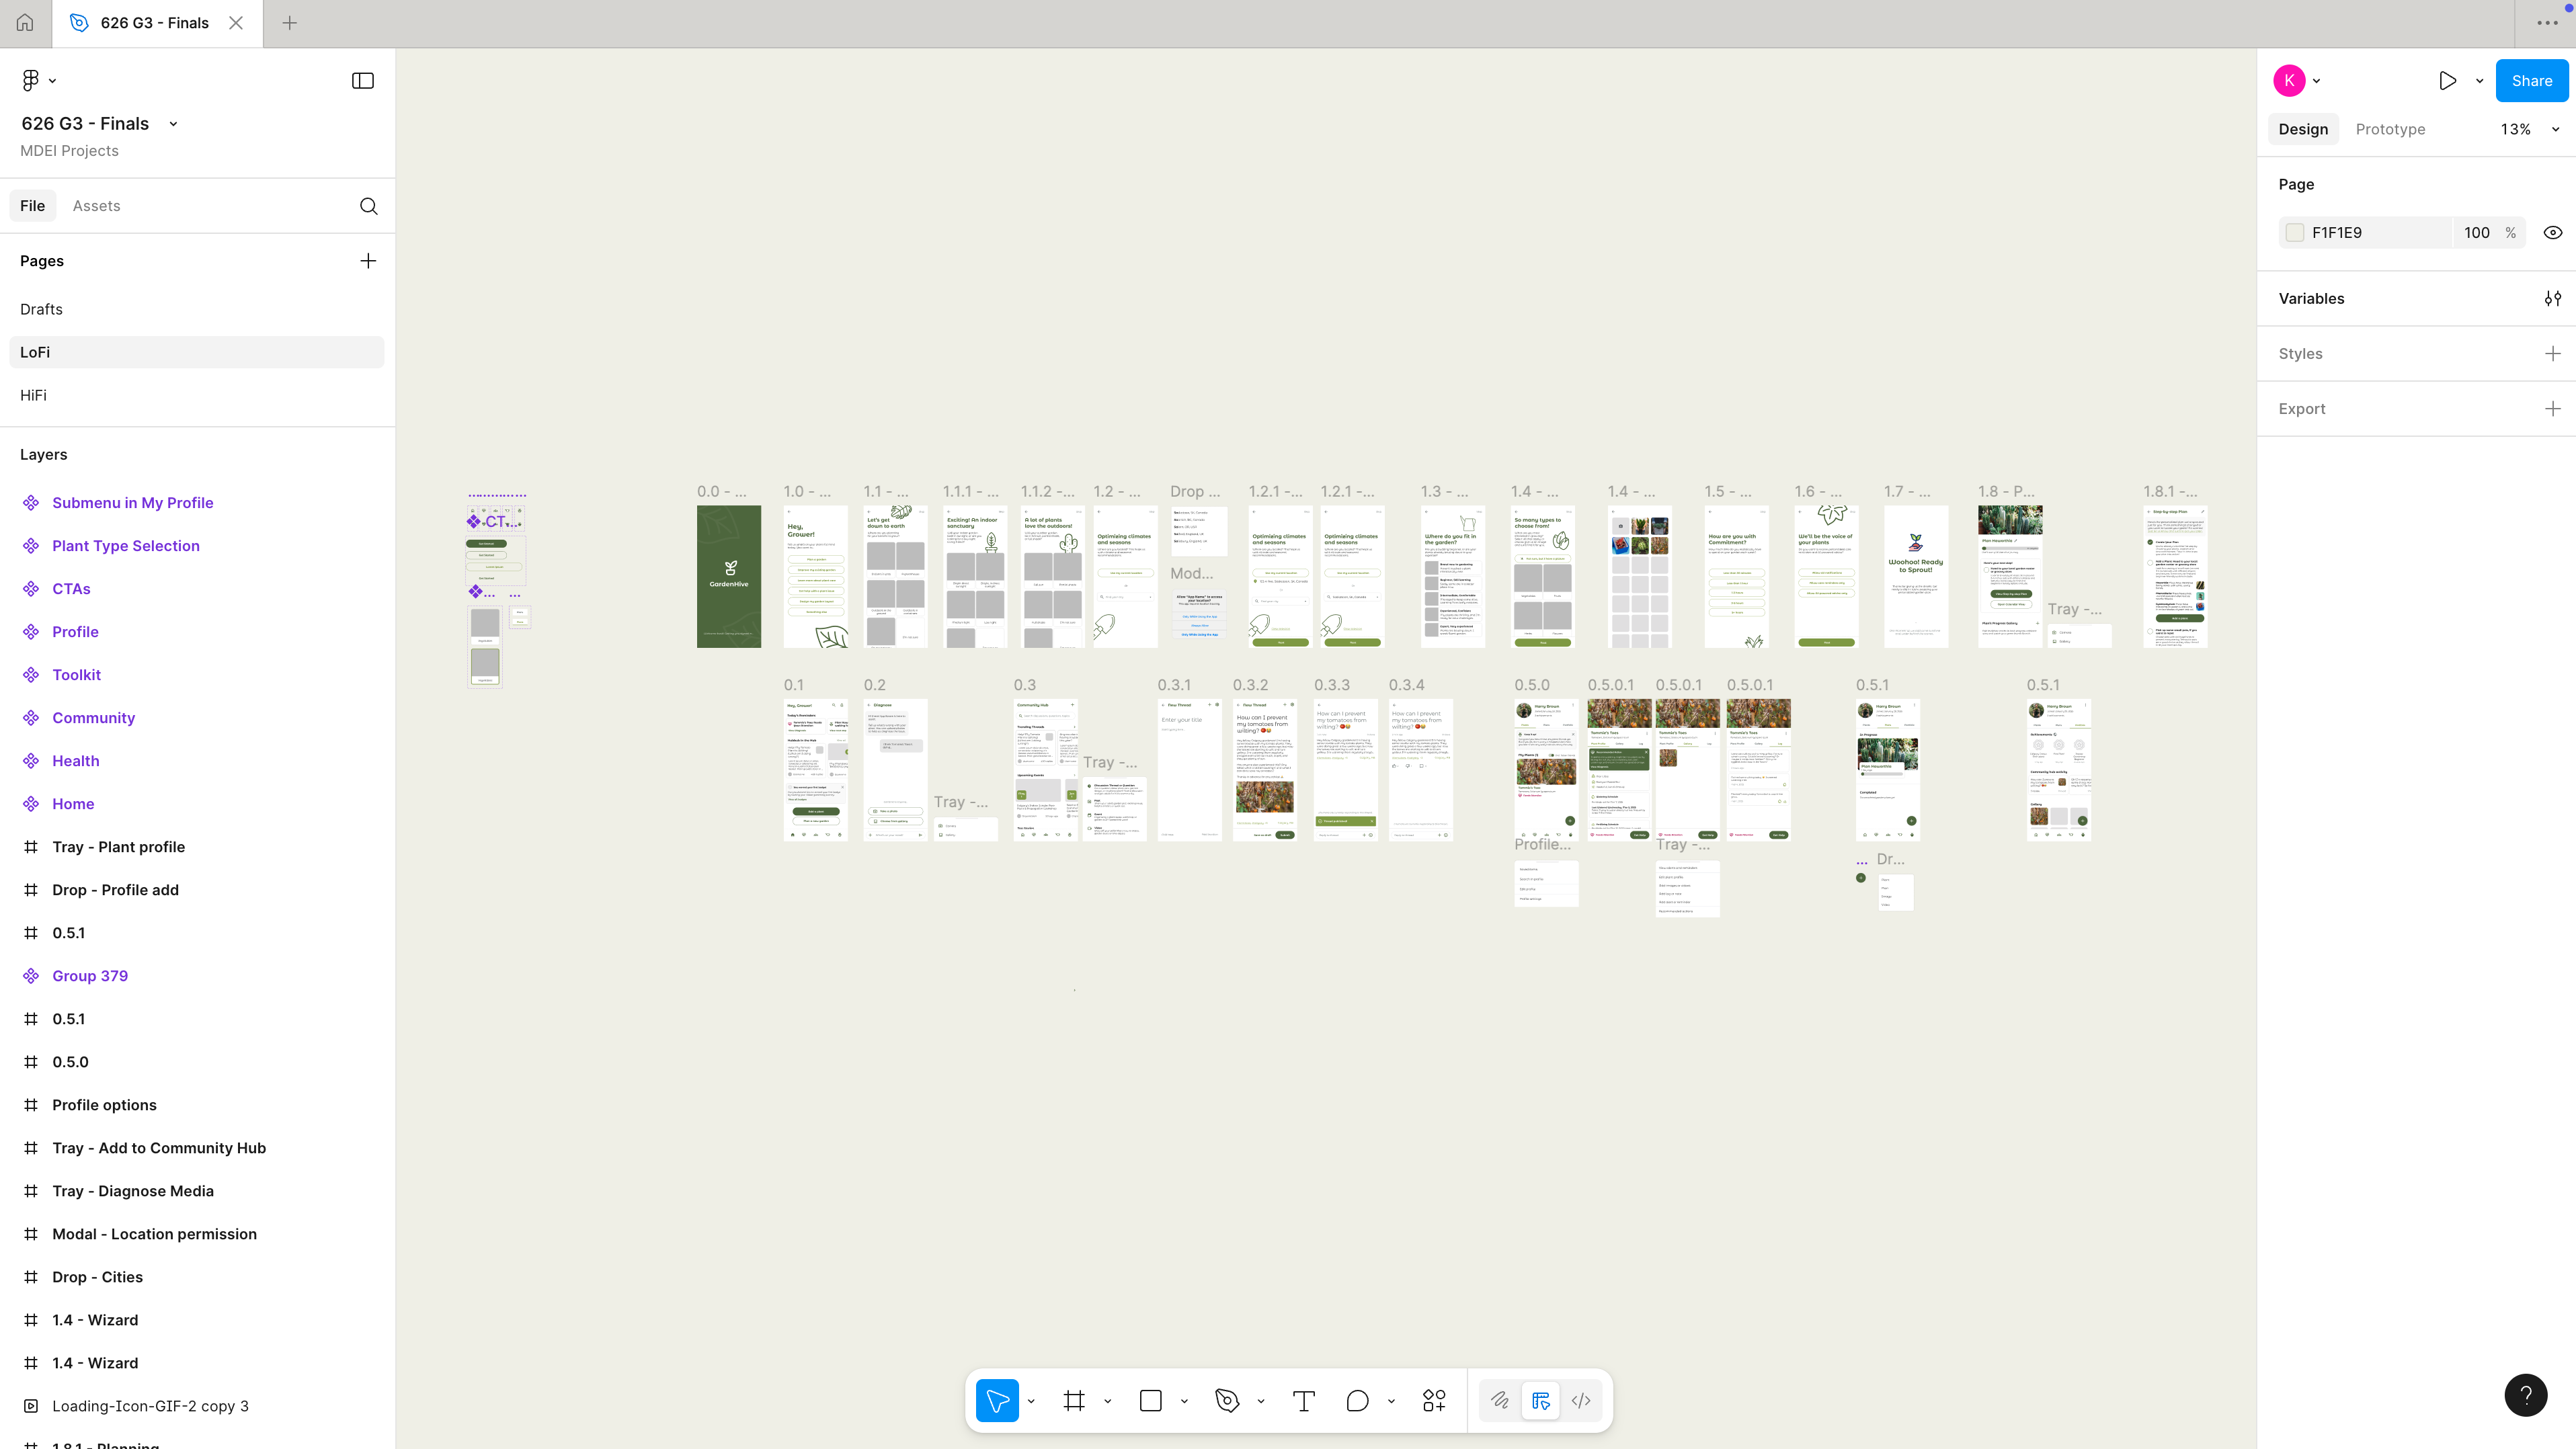2576x1449 pixels.
Task: Open the Variables settings icon
Action: pos(2552,298)
